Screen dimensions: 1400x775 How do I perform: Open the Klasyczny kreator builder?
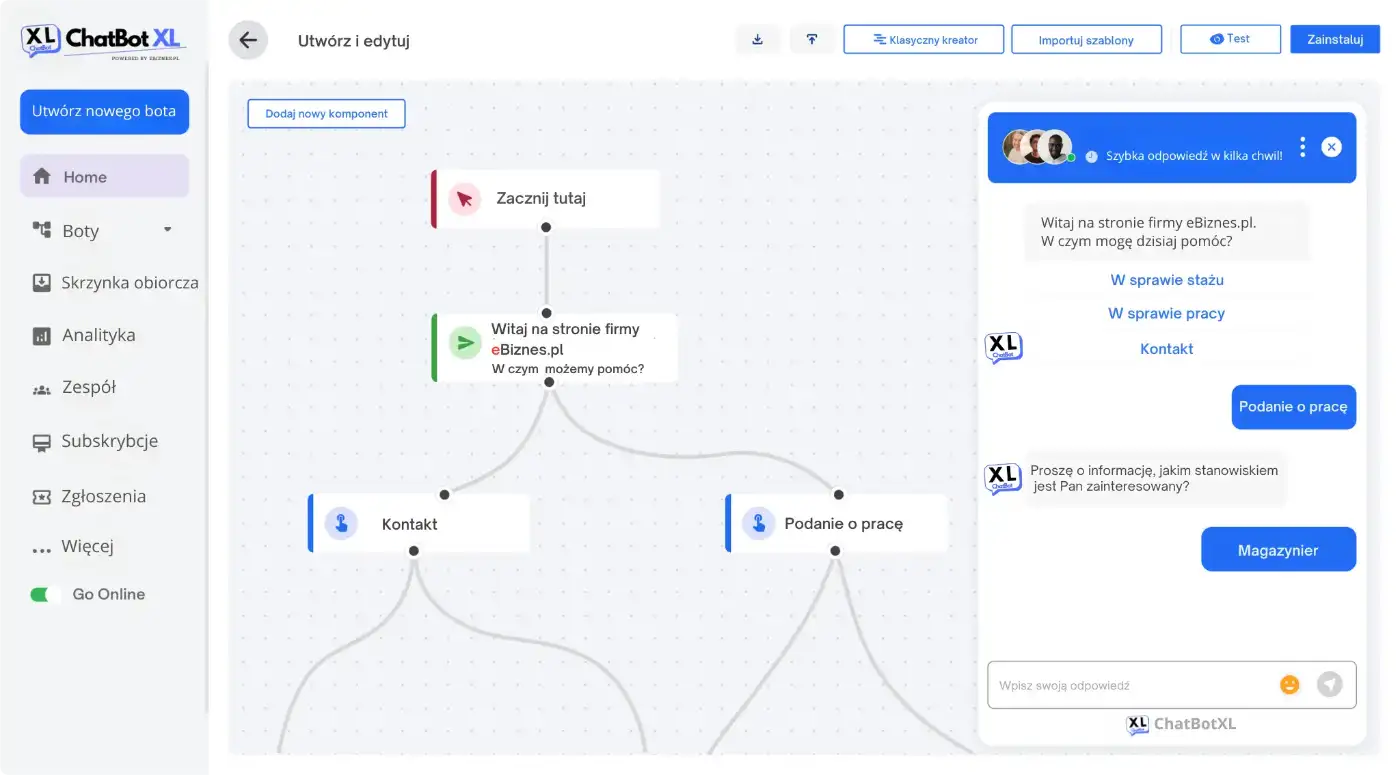[924, 40]
